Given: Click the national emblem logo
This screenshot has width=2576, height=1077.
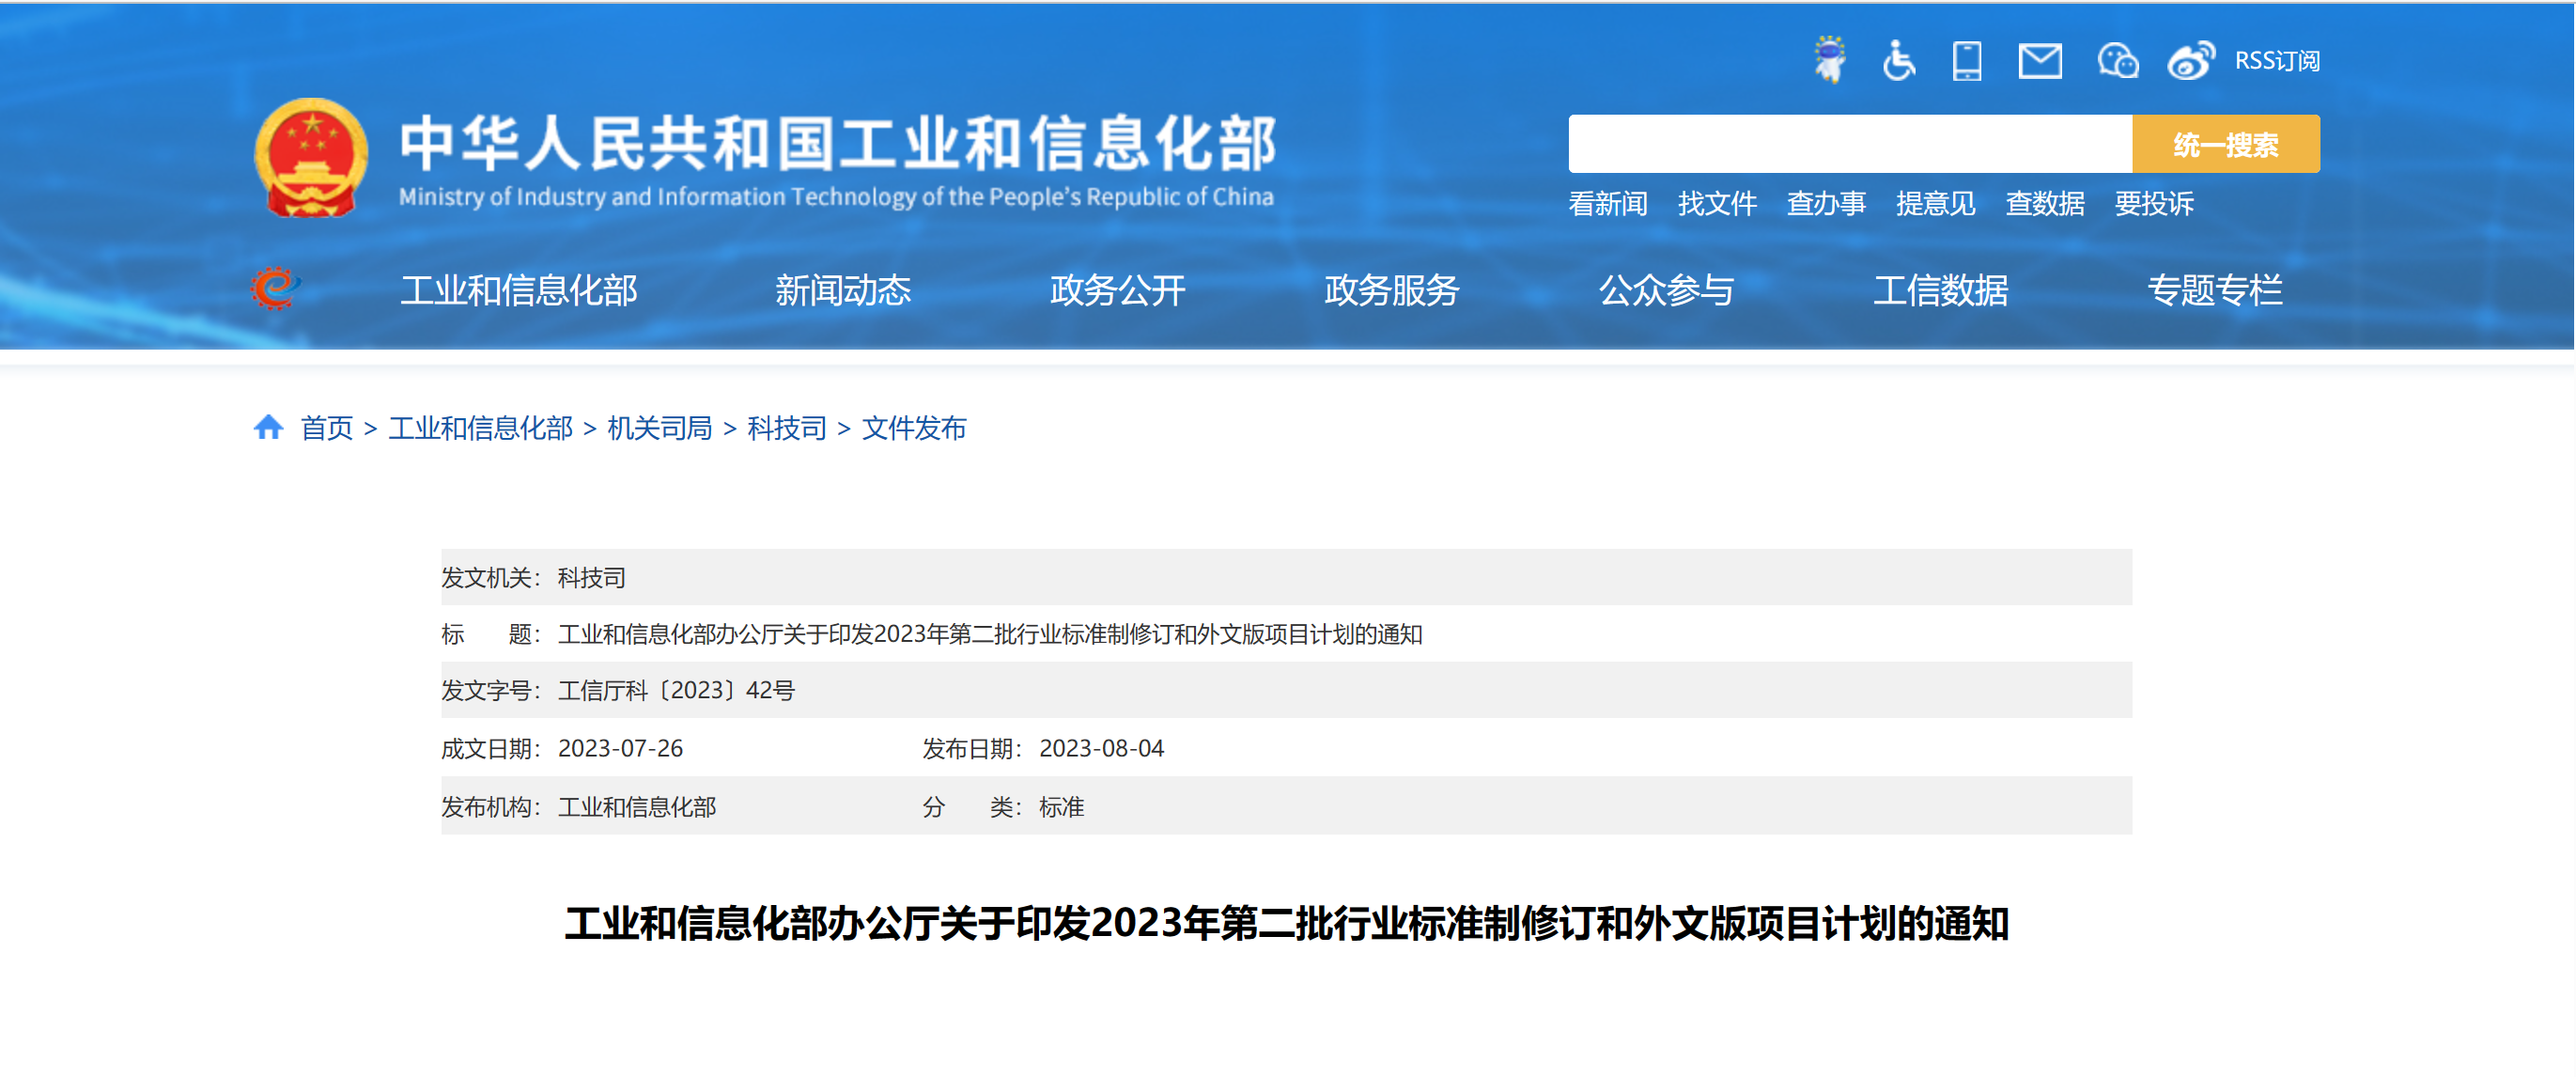Looking at the screenshot, I should pyautogui.click(x=311, y=157).
